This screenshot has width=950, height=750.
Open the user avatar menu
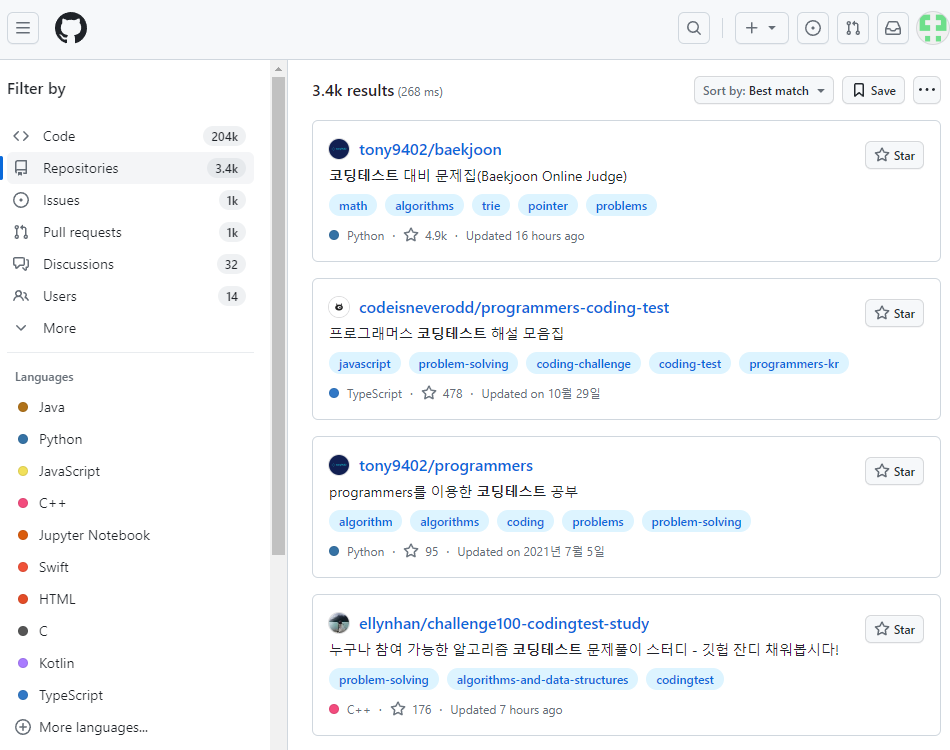coord(933,28)
